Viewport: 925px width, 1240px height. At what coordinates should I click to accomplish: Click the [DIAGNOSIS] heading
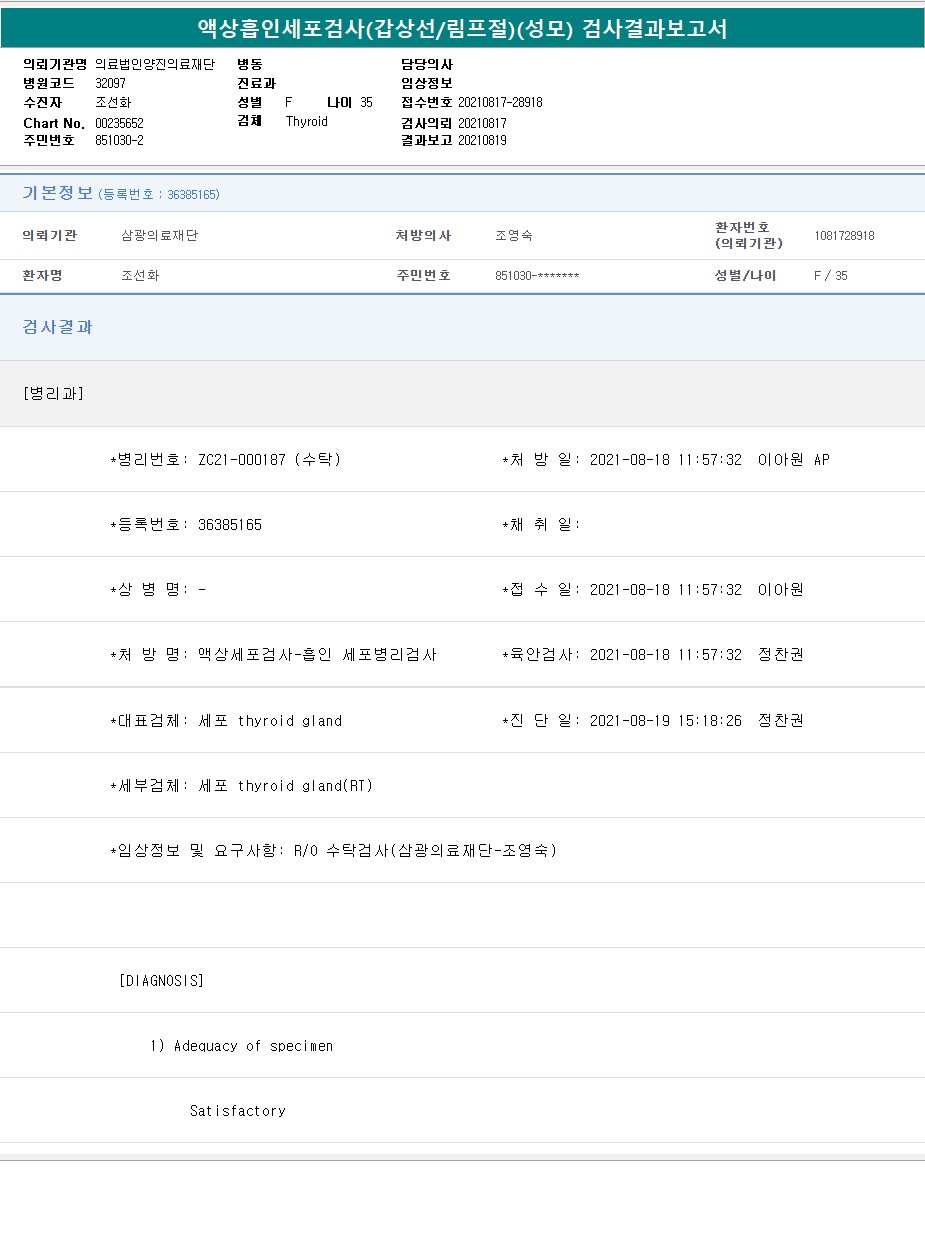161,981
